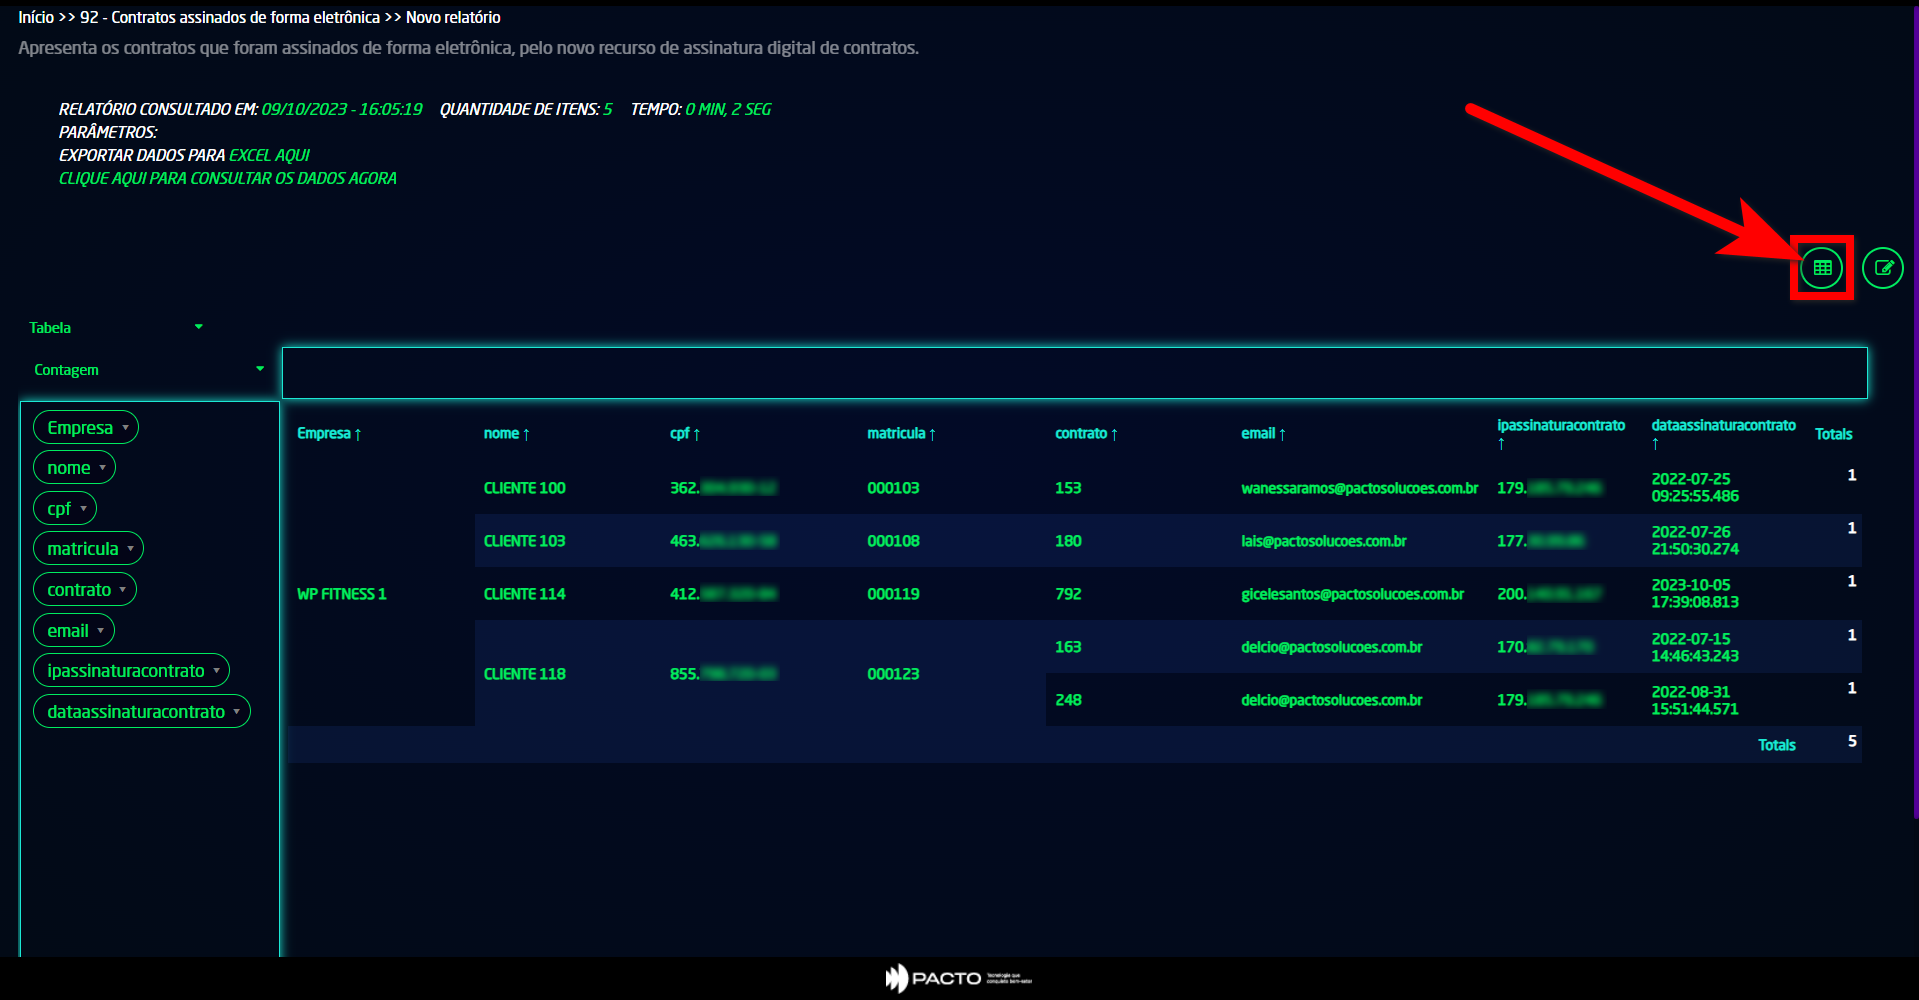Click the table view icon button
Image resolution: width=1919 pixels, height=1000 pixels.
coord(1821,268)
